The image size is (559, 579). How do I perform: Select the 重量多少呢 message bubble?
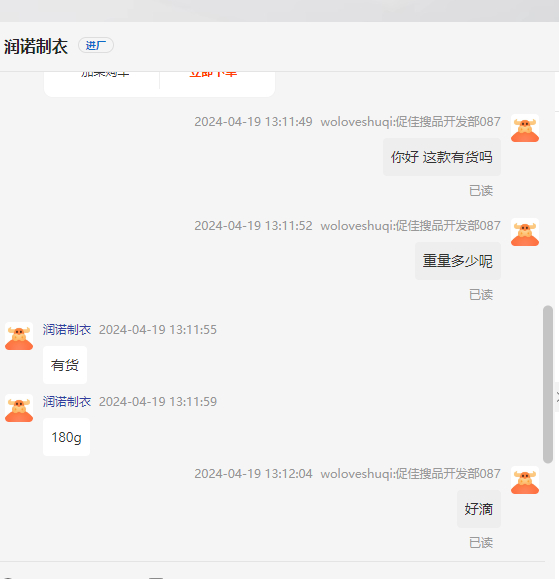[458, 261]
